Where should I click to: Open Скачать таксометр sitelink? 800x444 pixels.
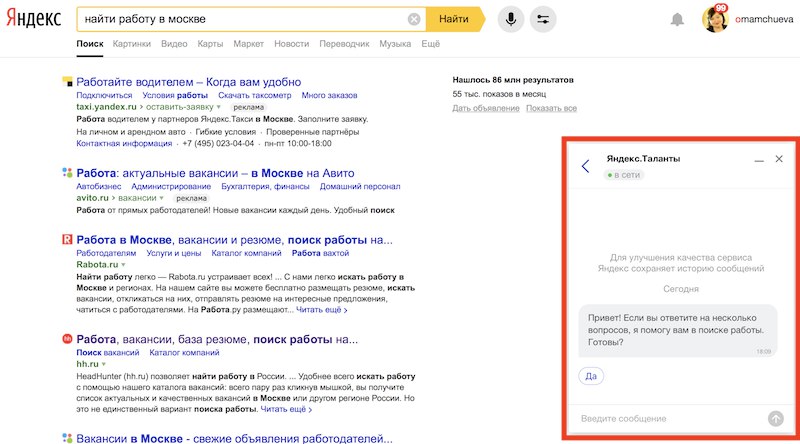click(x=255, y=95)
